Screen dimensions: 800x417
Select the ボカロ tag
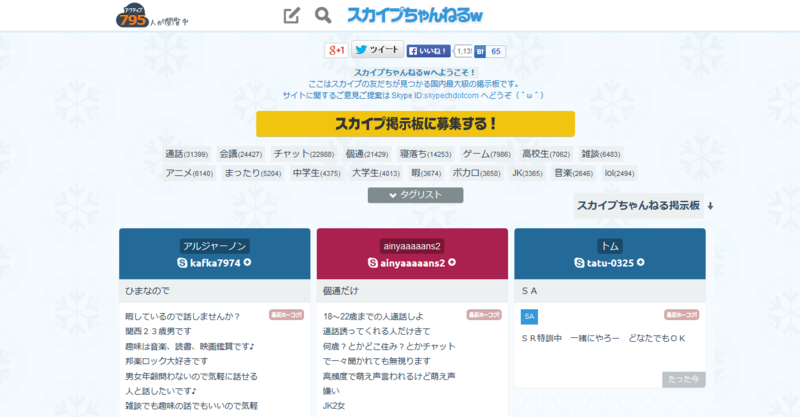point(476,173)
